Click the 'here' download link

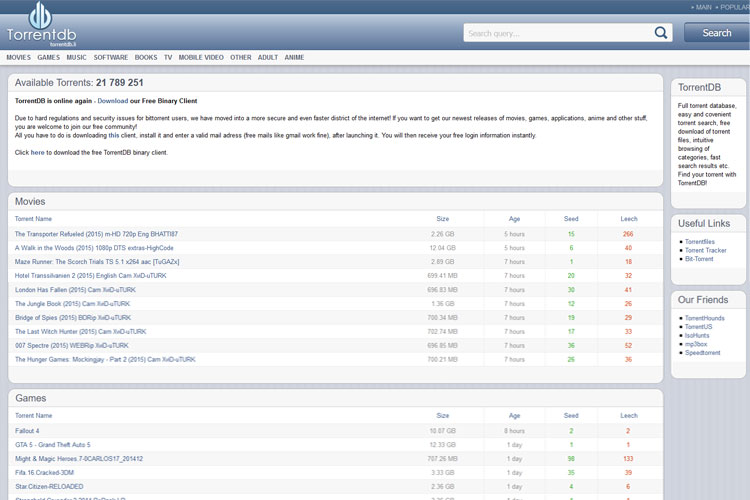coord(37,153)
